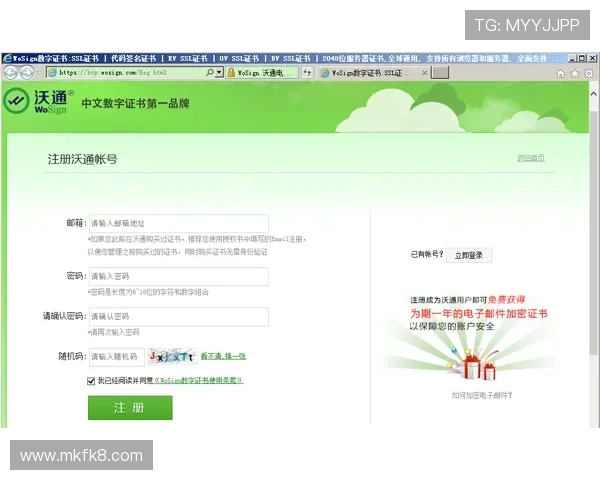Viewport: 600px width, 480px height.
Task: Click the Favorites star icon
Action: [x=575, y=73]
